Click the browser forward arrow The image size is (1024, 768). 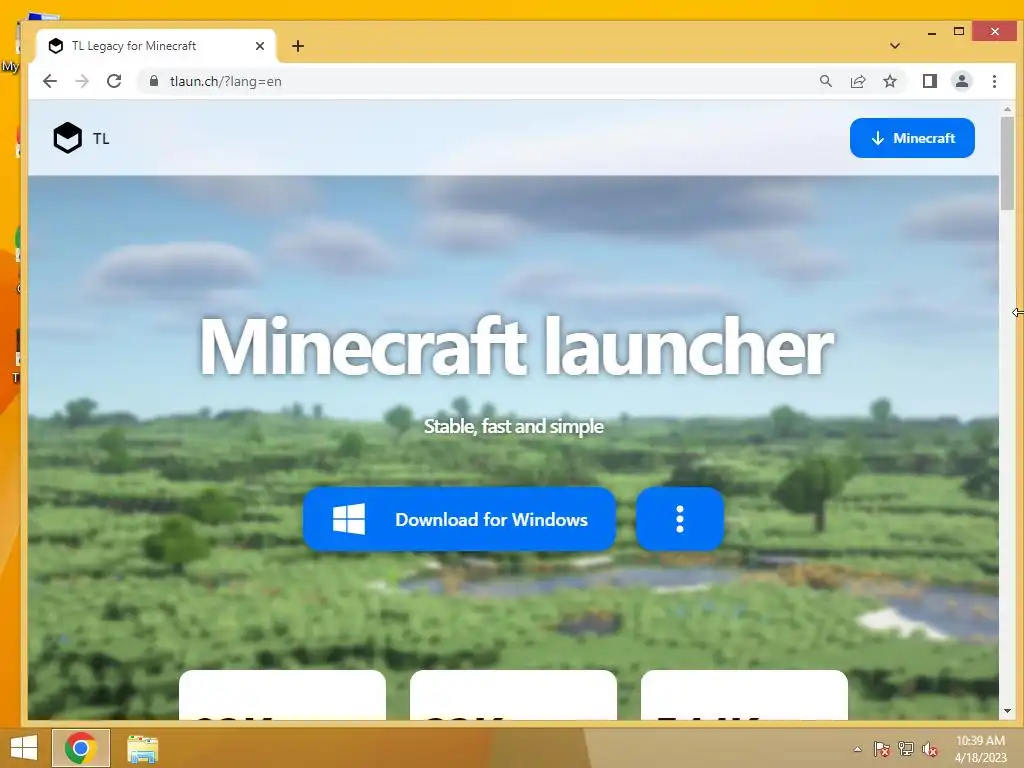tap(82, 81)
